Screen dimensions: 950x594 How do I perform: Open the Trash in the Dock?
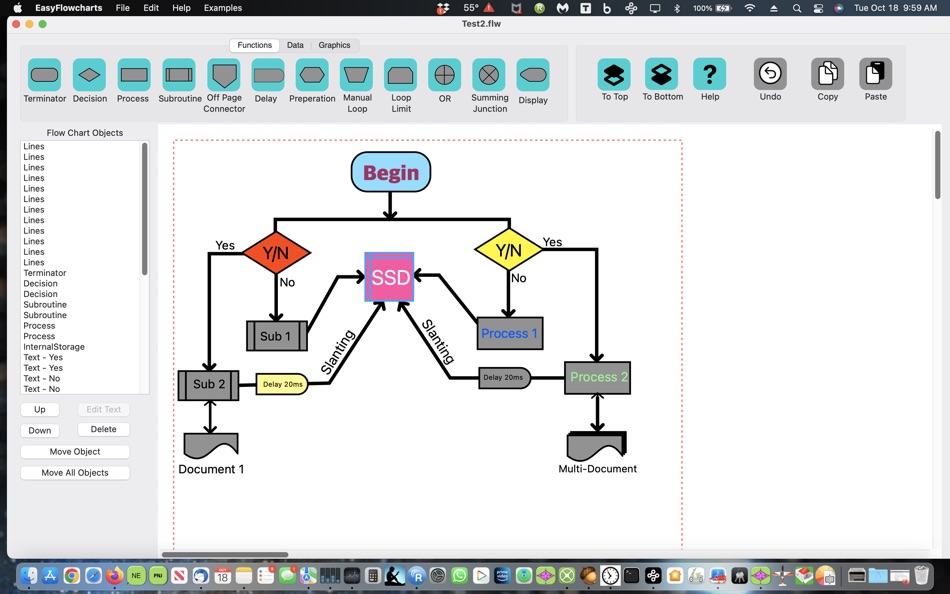[x=922, y=575]
